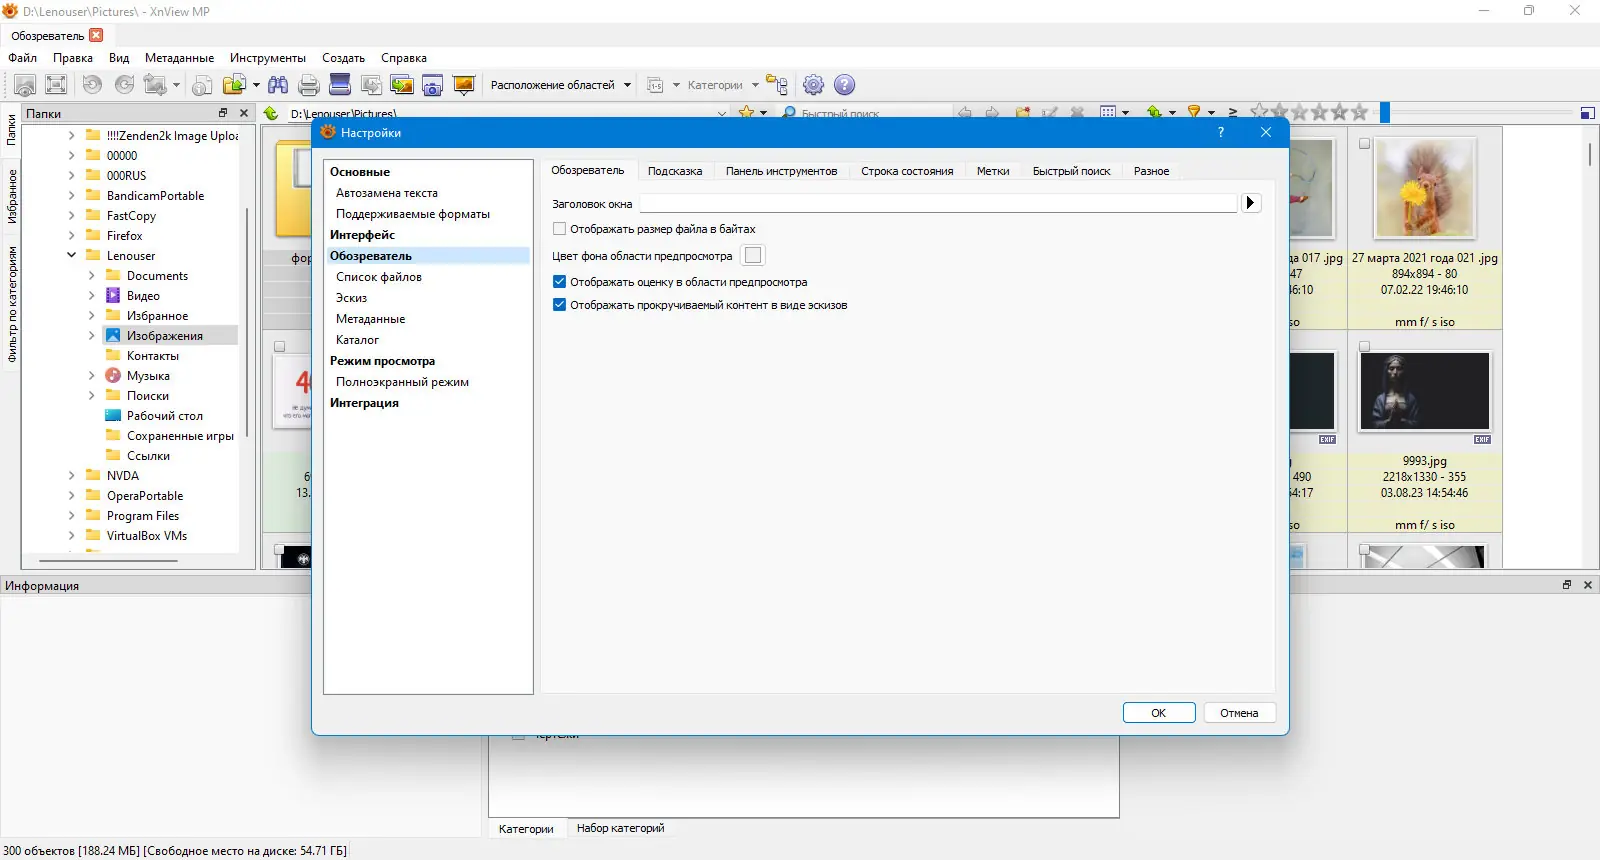Adjust the thumbnail size slider handle
1600x860 pixels.
click(1385, 113)
